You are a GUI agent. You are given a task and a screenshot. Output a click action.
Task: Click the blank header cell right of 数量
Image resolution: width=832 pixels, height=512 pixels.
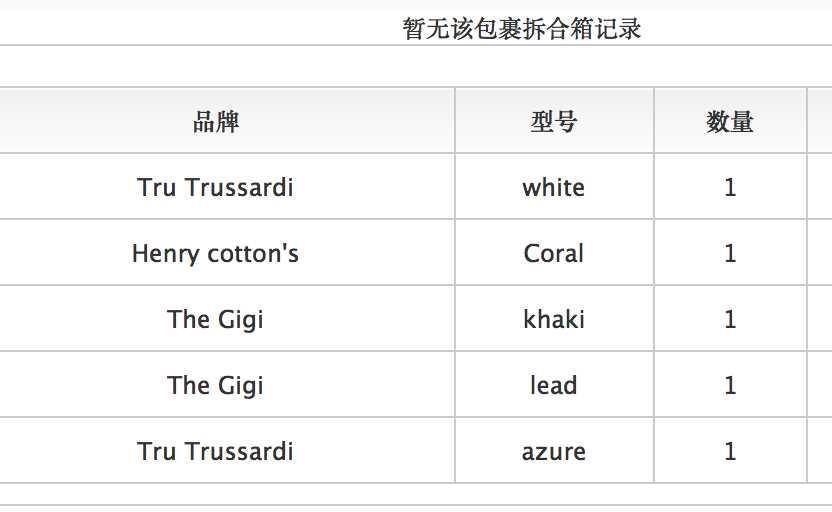[x=819, y=122]
